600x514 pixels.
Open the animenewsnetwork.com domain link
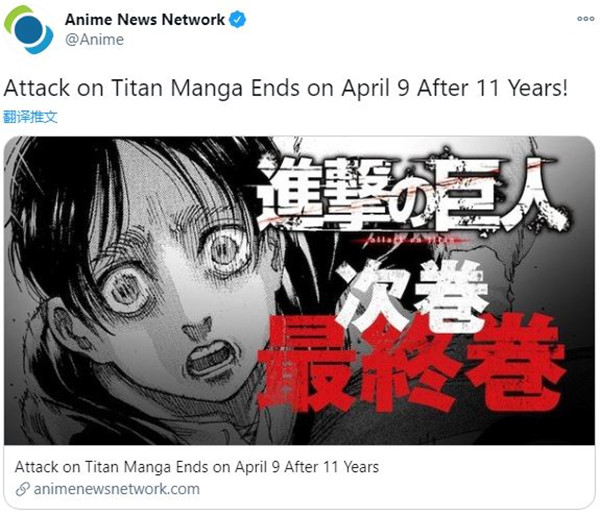coord(116,489)
